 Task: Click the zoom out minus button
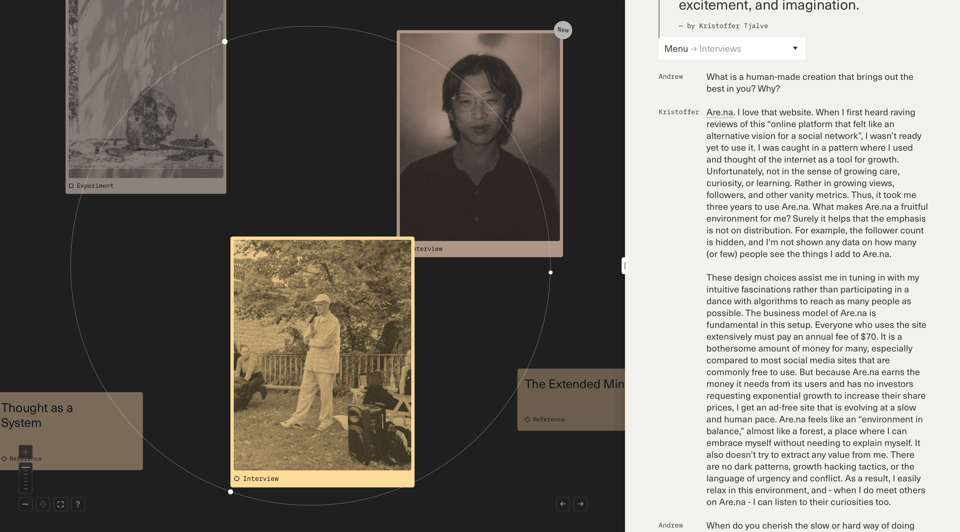point(25,504)
